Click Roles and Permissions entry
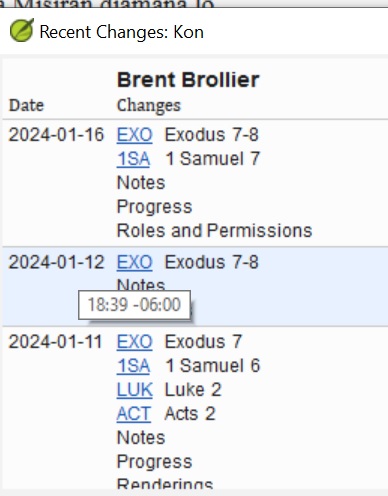 214,231
